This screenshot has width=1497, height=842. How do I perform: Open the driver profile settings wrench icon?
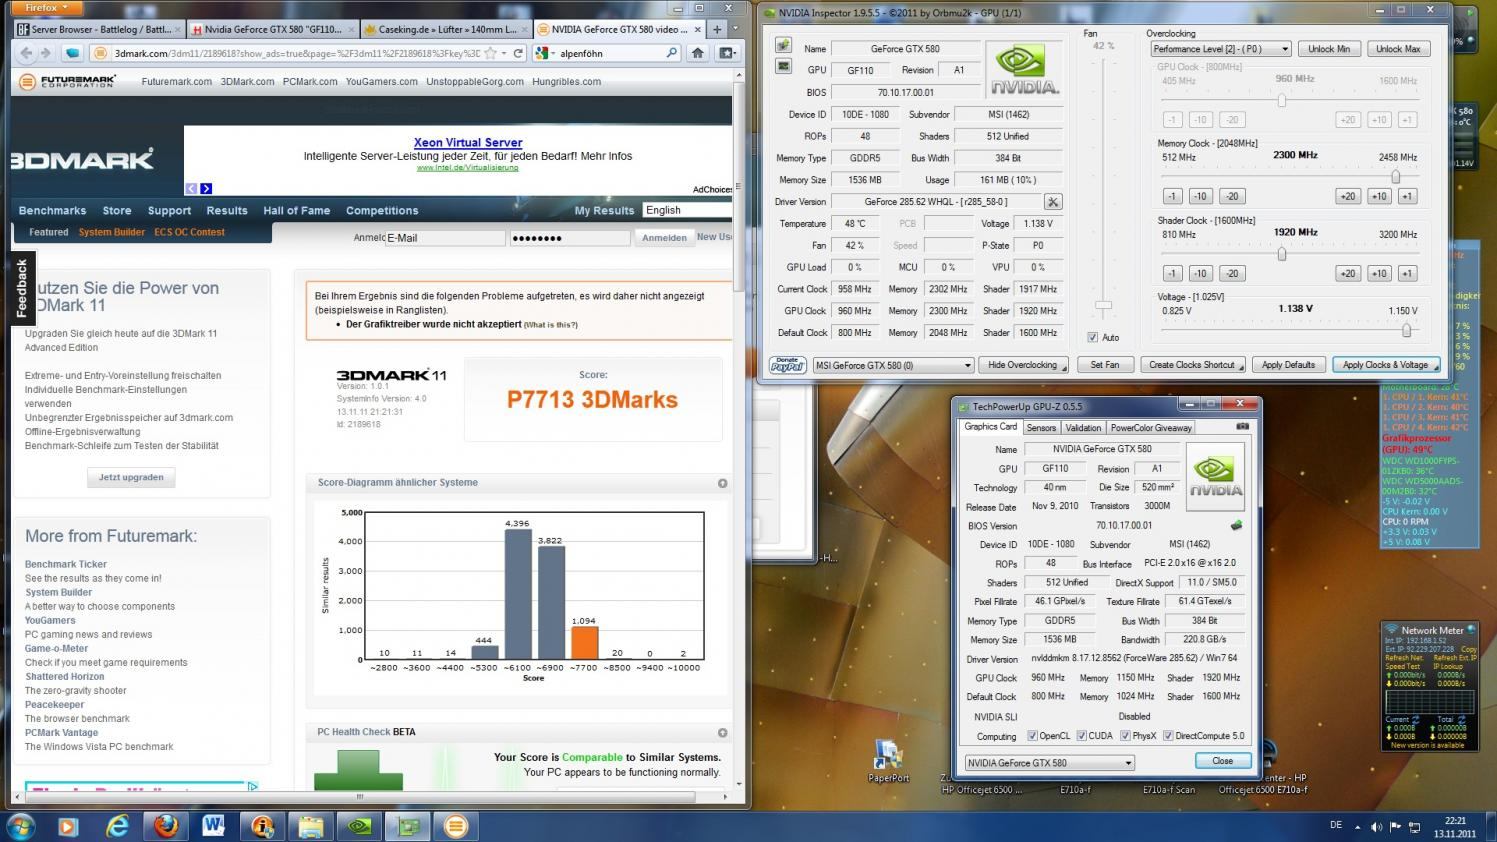coord(1053,202)
